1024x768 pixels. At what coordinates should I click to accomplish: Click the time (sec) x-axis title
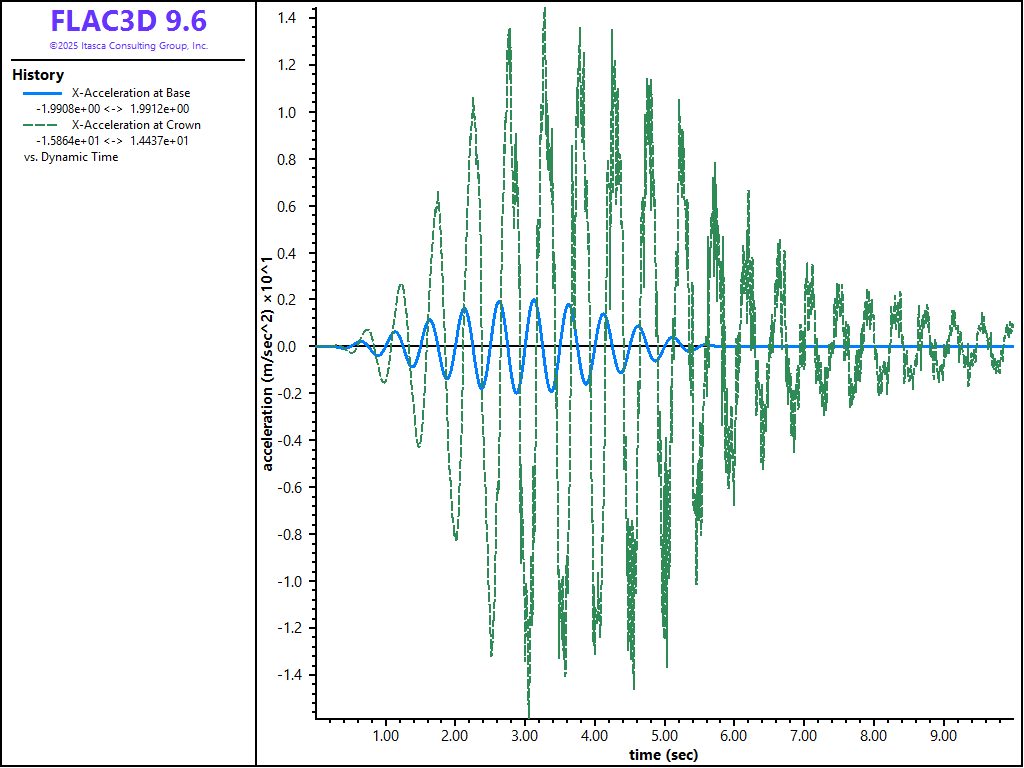663,755
